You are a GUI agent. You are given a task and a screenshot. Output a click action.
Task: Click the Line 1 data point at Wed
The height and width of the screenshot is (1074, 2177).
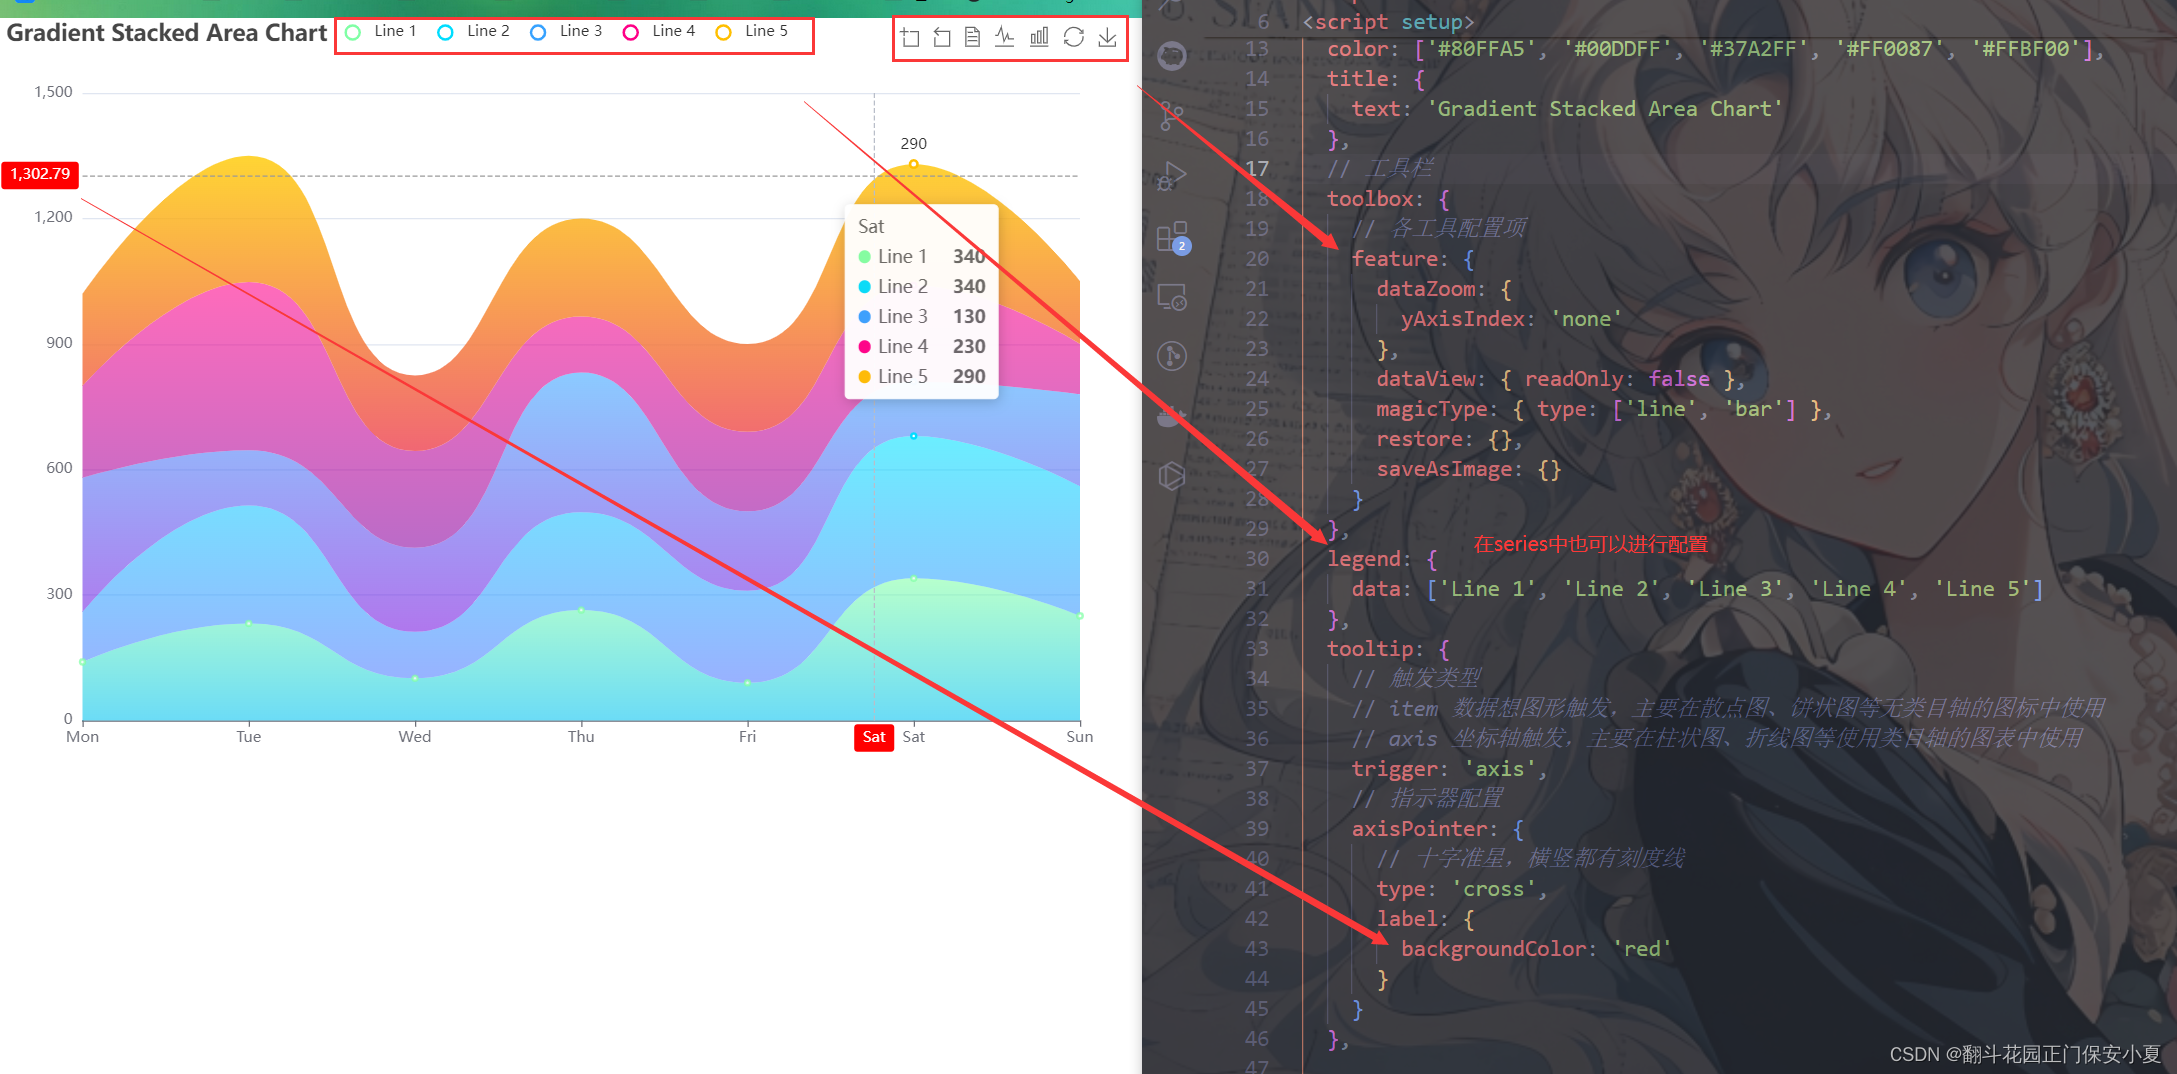point(415,678)
